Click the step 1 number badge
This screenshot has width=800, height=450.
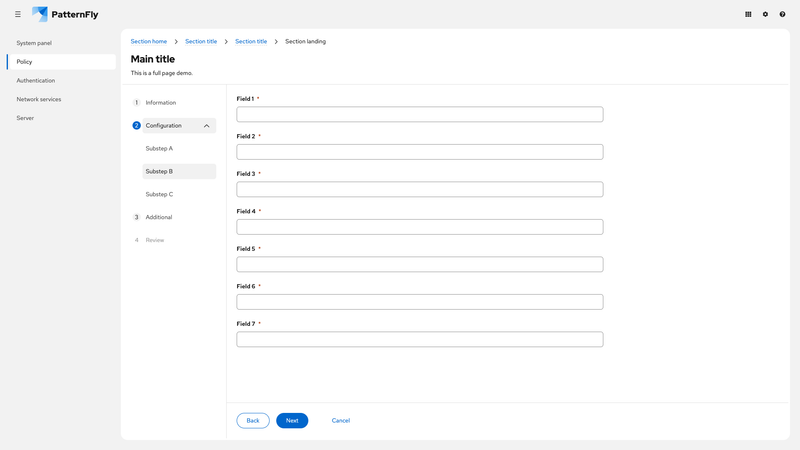point(136,103)
